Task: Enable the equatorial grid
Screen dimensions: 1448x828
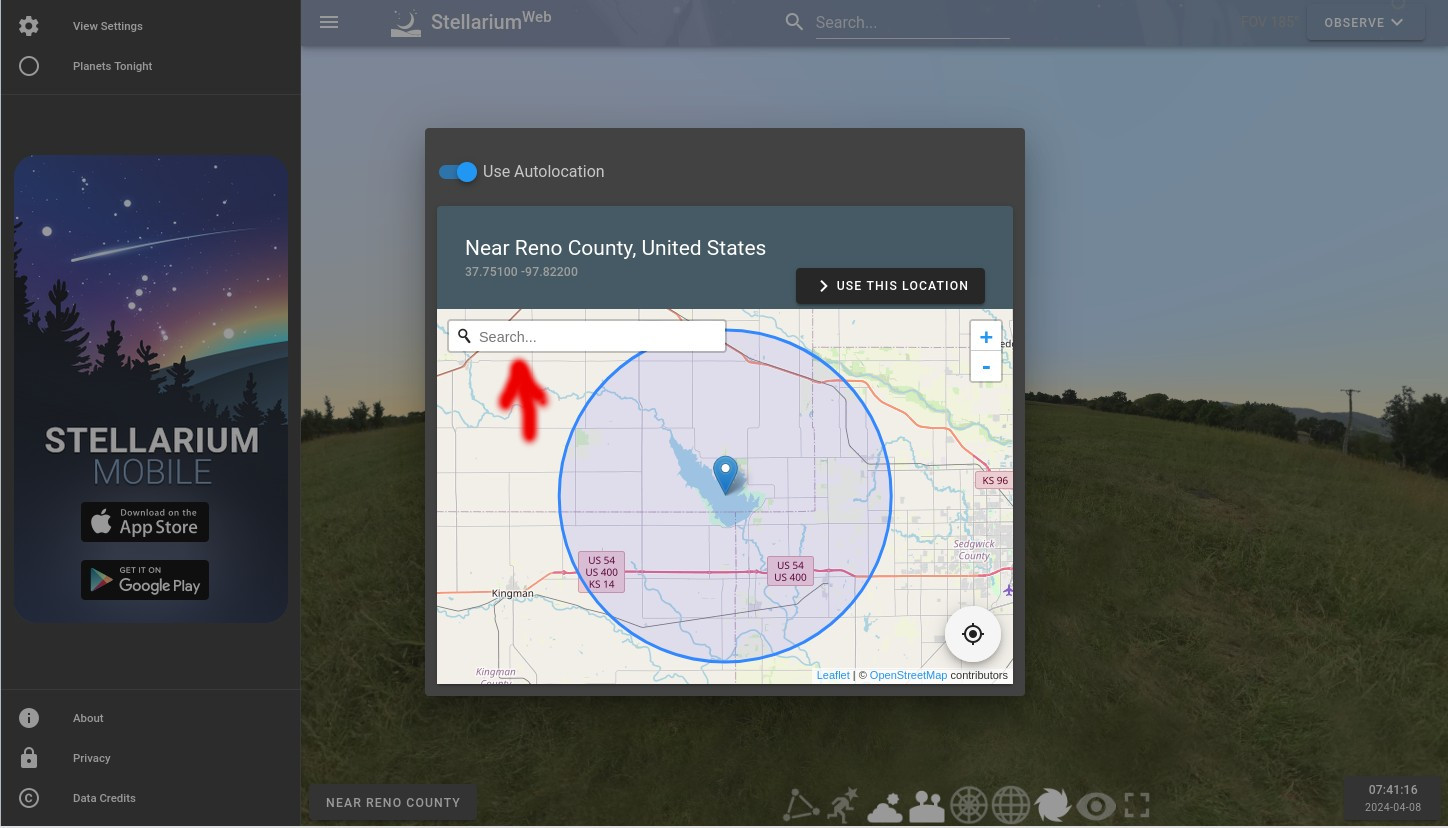Action: click(x=1010, y=805)
